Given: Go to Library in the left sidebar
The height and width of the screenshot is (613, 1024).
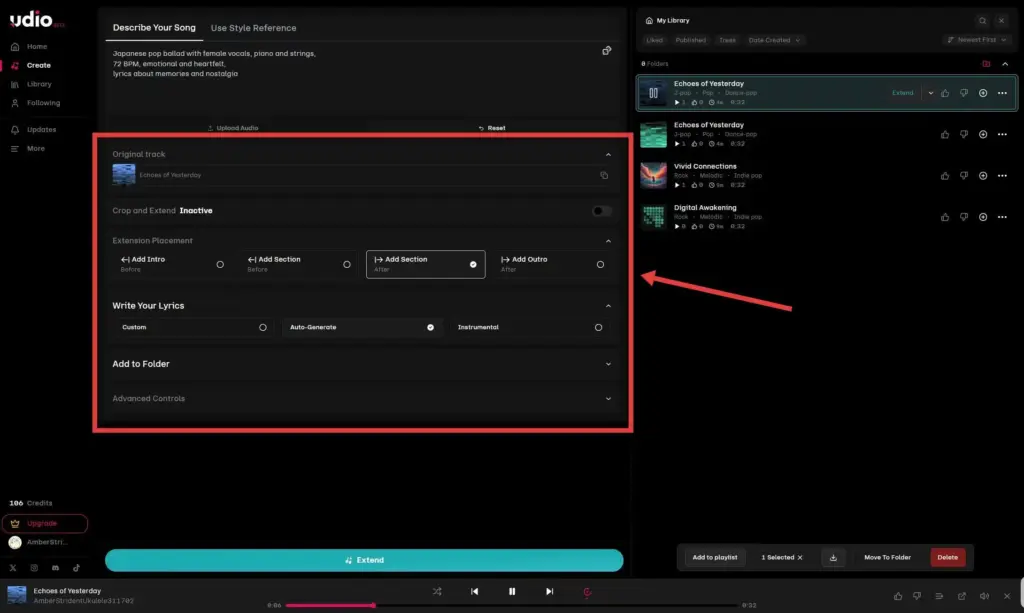Looking at the screenshot, I should tap(39, 84).
